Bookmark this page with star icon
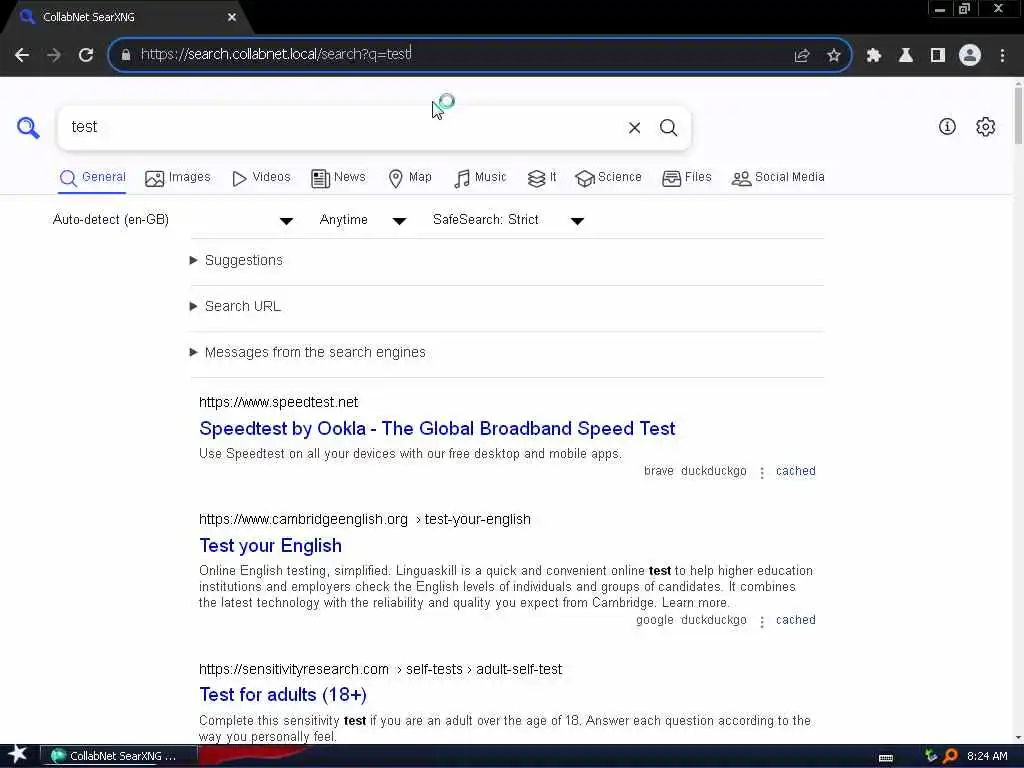This screenshot has height=768, width=1024. pyautogui.click(x=834, y=55)
